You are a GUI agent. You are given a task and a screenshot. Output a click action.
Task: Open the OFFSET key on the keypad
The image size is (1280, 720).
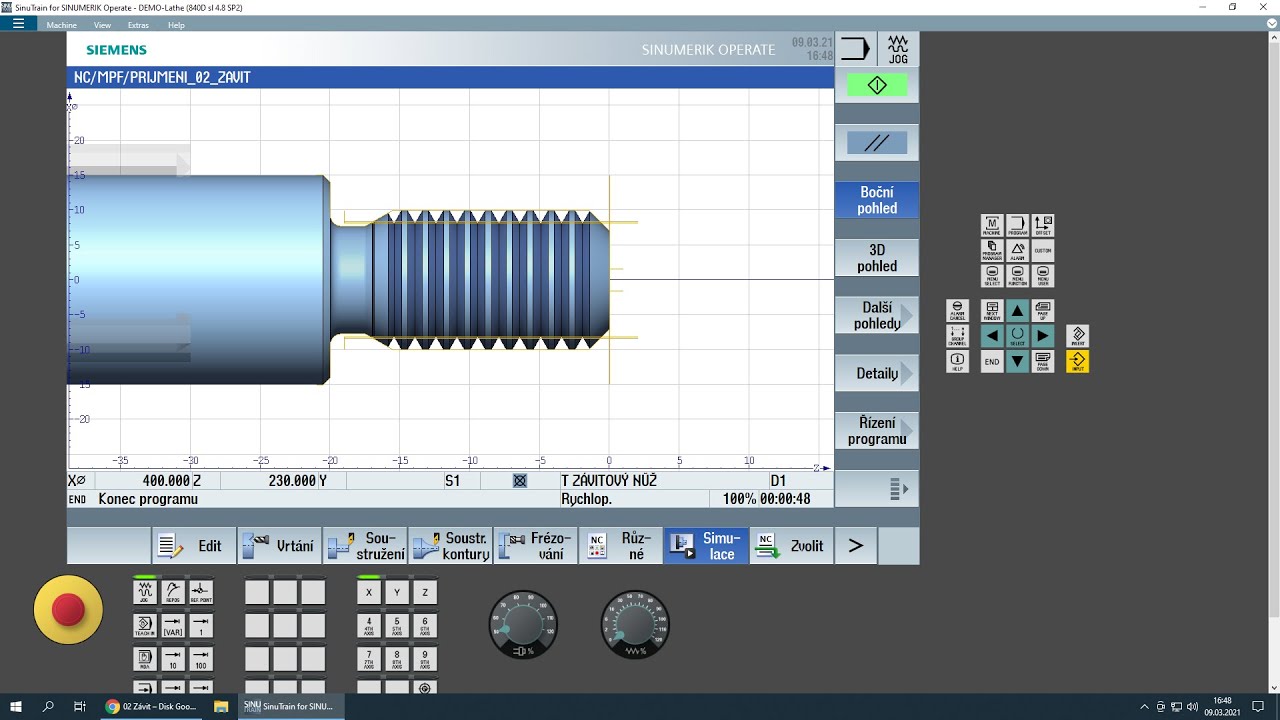1043,226
